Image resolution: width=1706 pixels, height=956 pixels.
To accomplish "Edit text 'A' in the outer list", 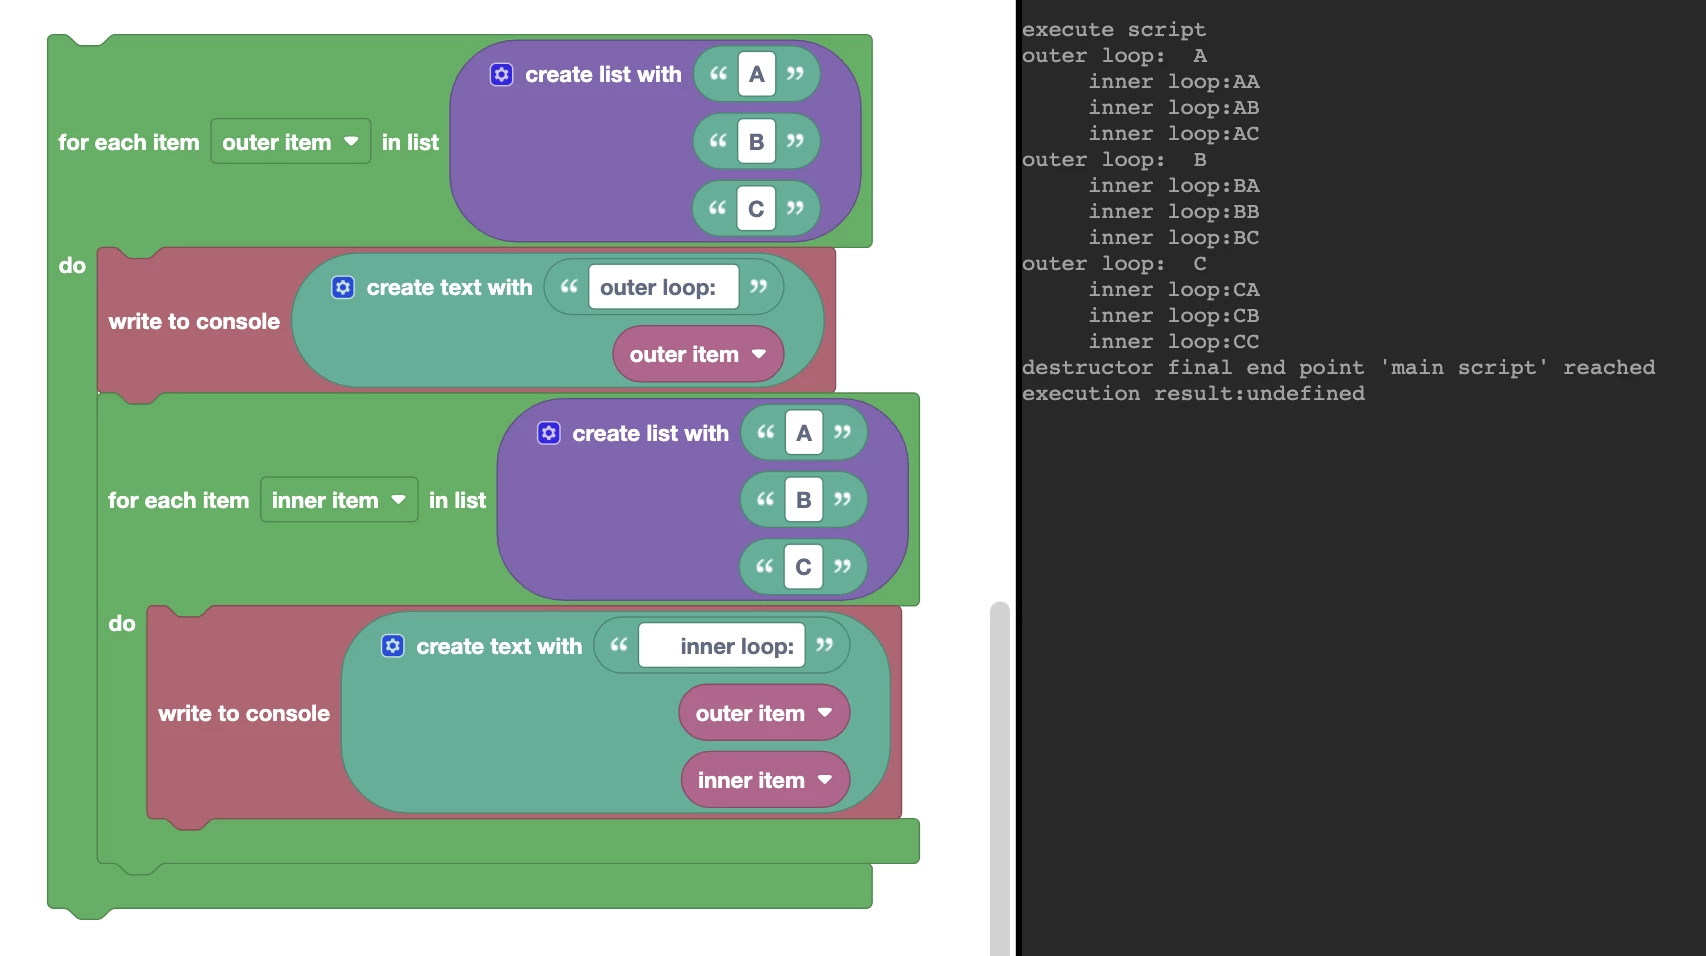I will point(757,74).
